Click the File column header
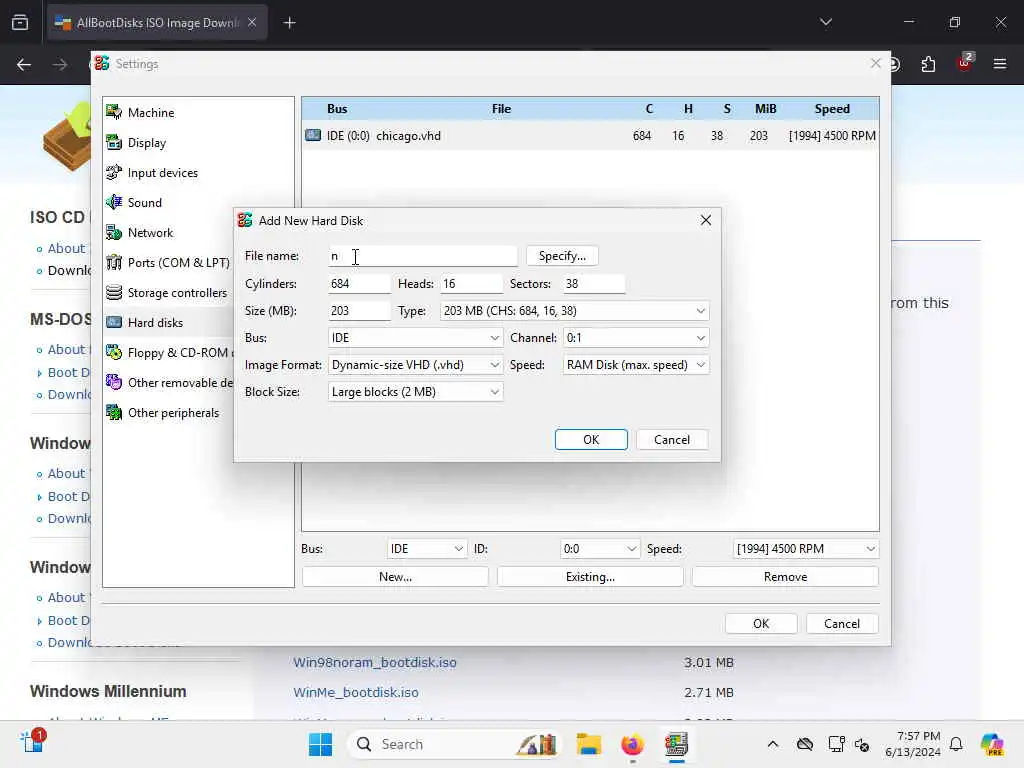 click(502, 109)
